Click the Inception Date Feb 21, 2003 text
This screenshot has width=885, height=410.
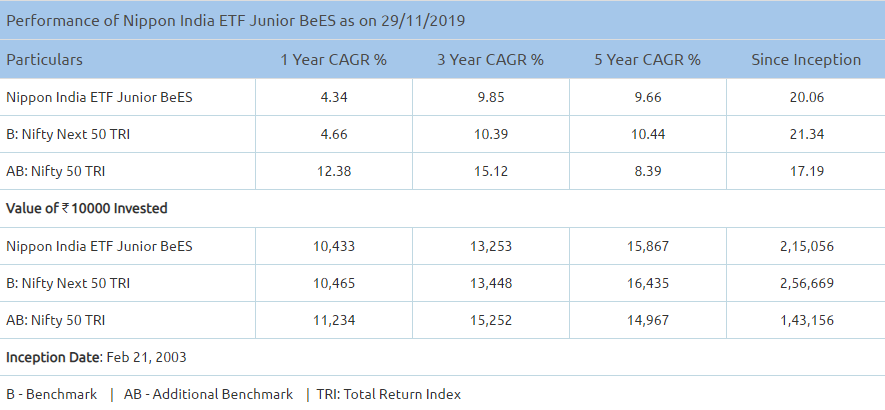click(96, 357)
